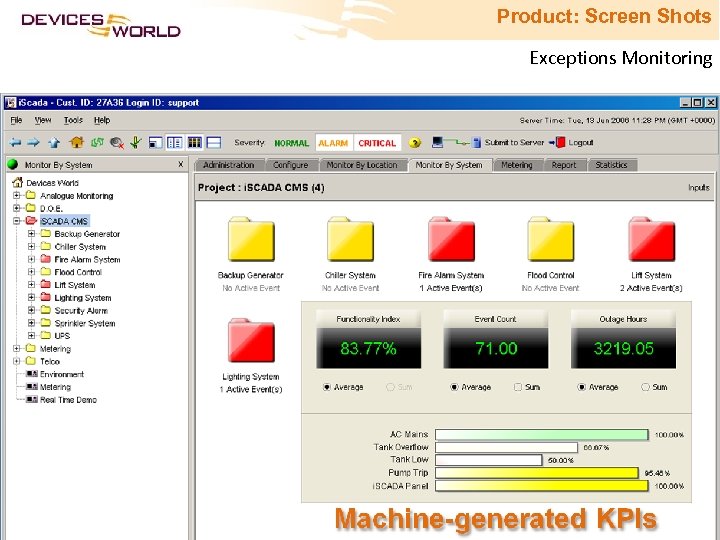Select Average under Functionality Index

327,387
